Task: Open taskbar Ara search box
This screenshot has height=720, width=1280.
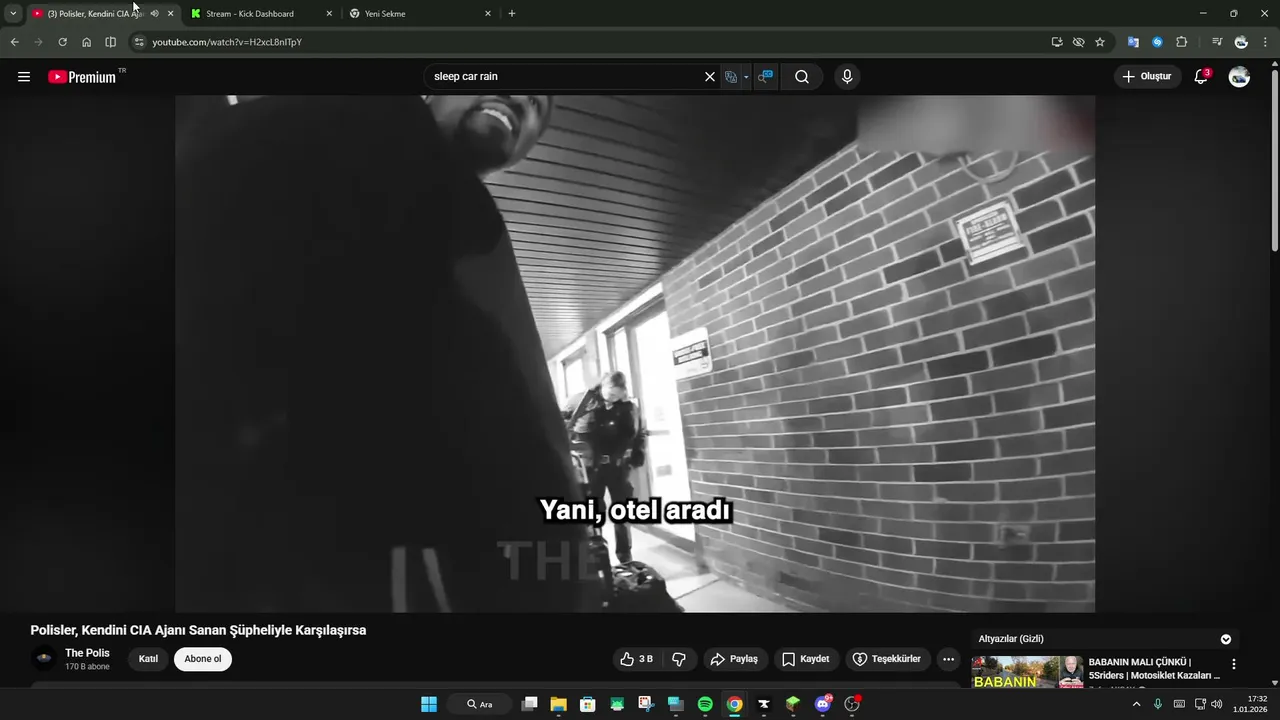Action: click(x=480, y=704)
